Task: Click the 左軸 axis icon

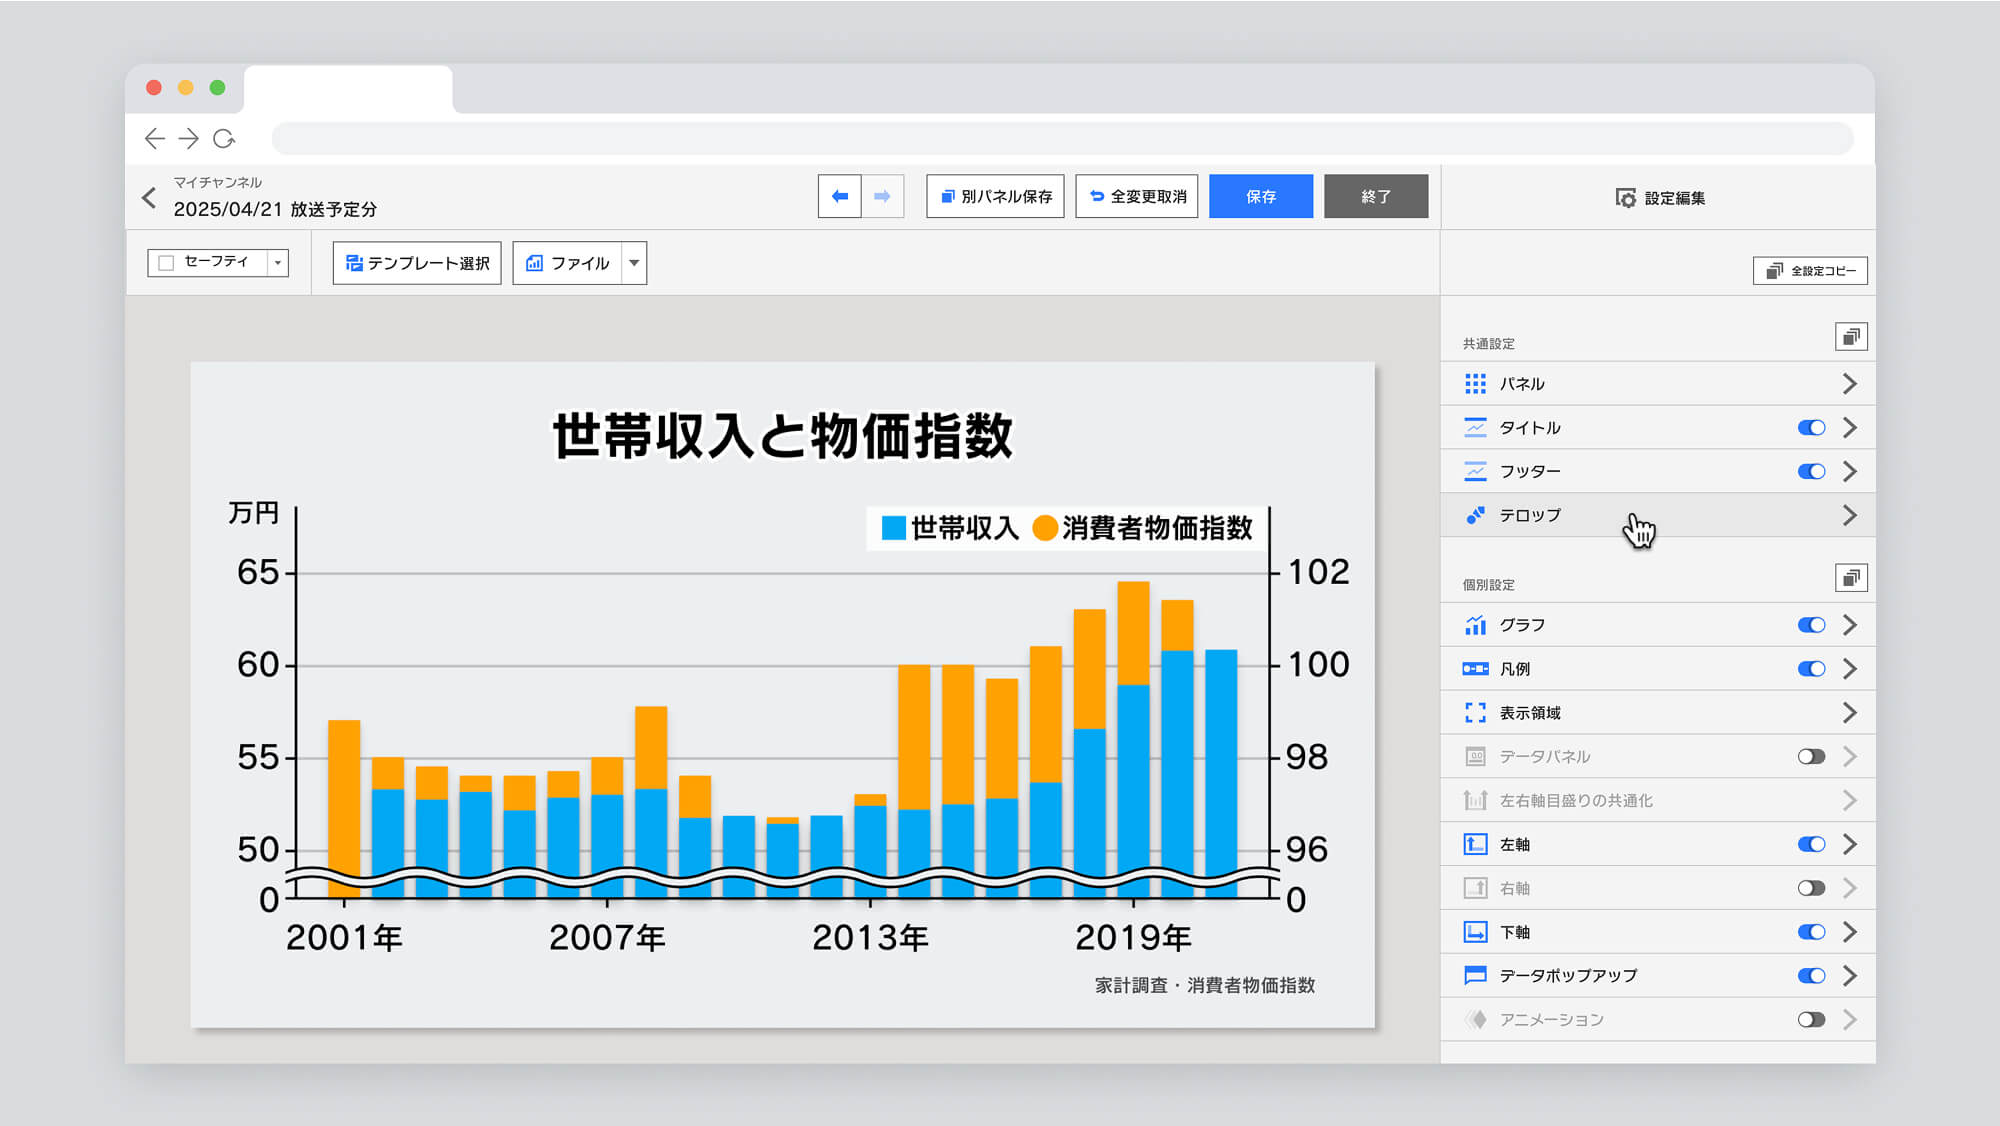Action: click(1475, 844)
